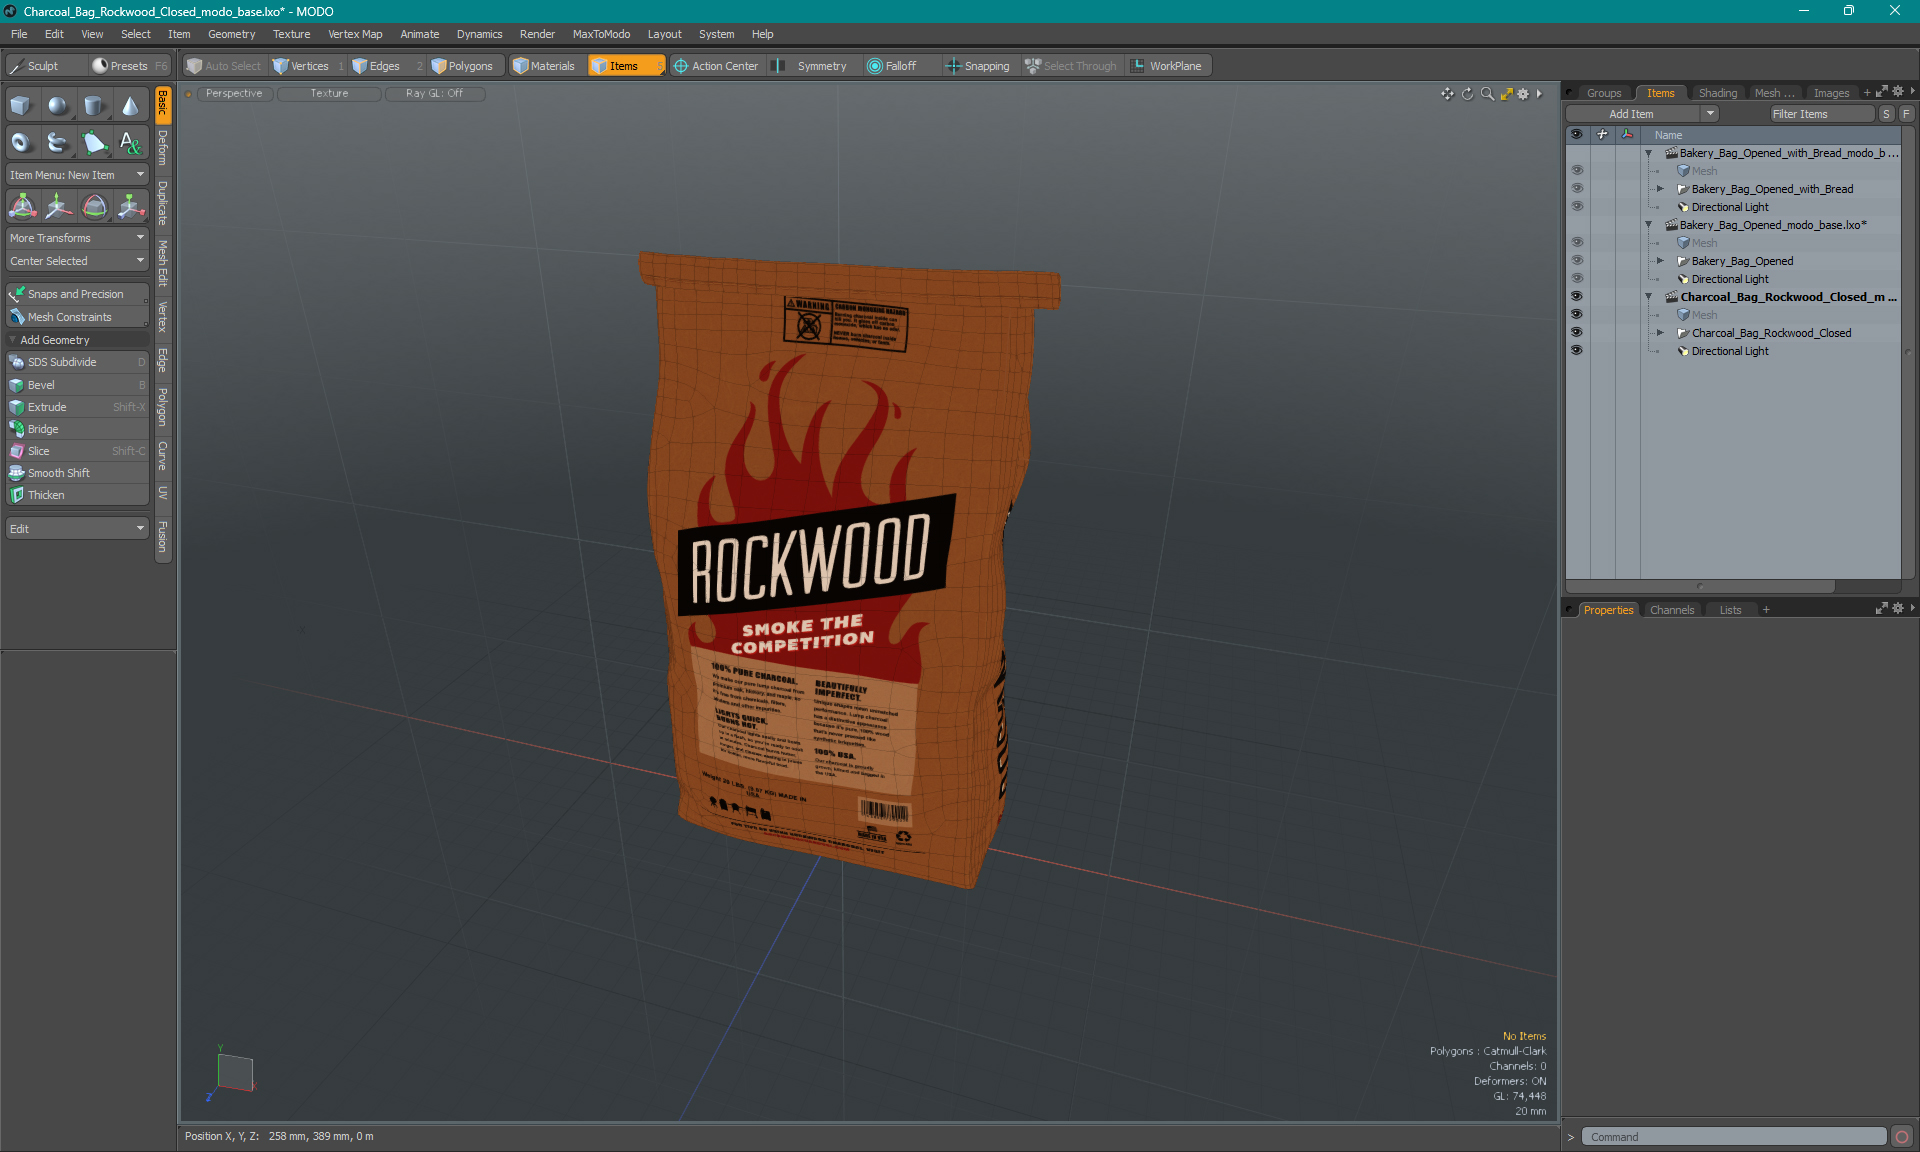
Task: Click Snaps and Precision button
Action: point(77,294)
